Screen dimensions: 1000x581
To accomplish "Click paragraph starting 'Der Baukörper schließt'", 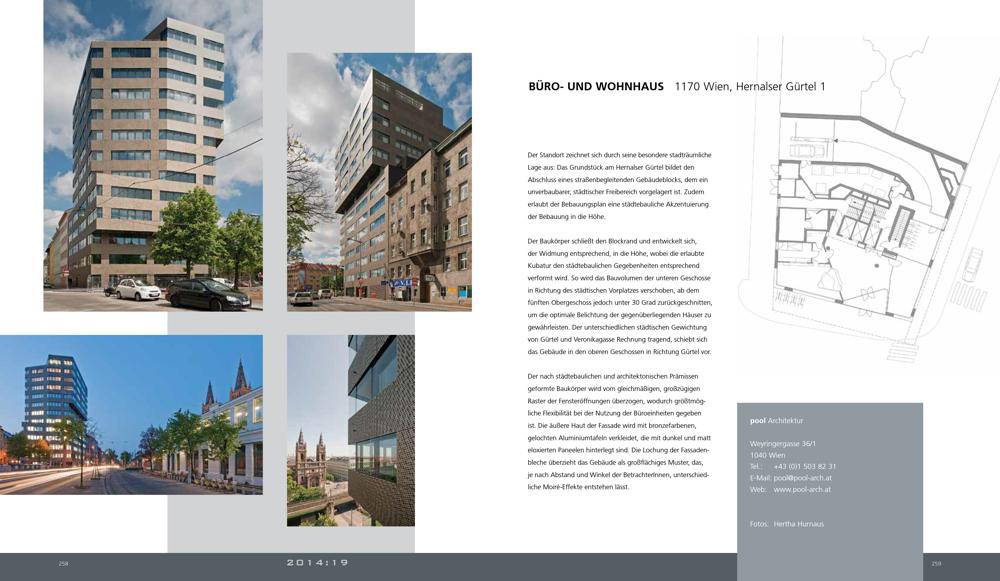I will coord(619,297).
